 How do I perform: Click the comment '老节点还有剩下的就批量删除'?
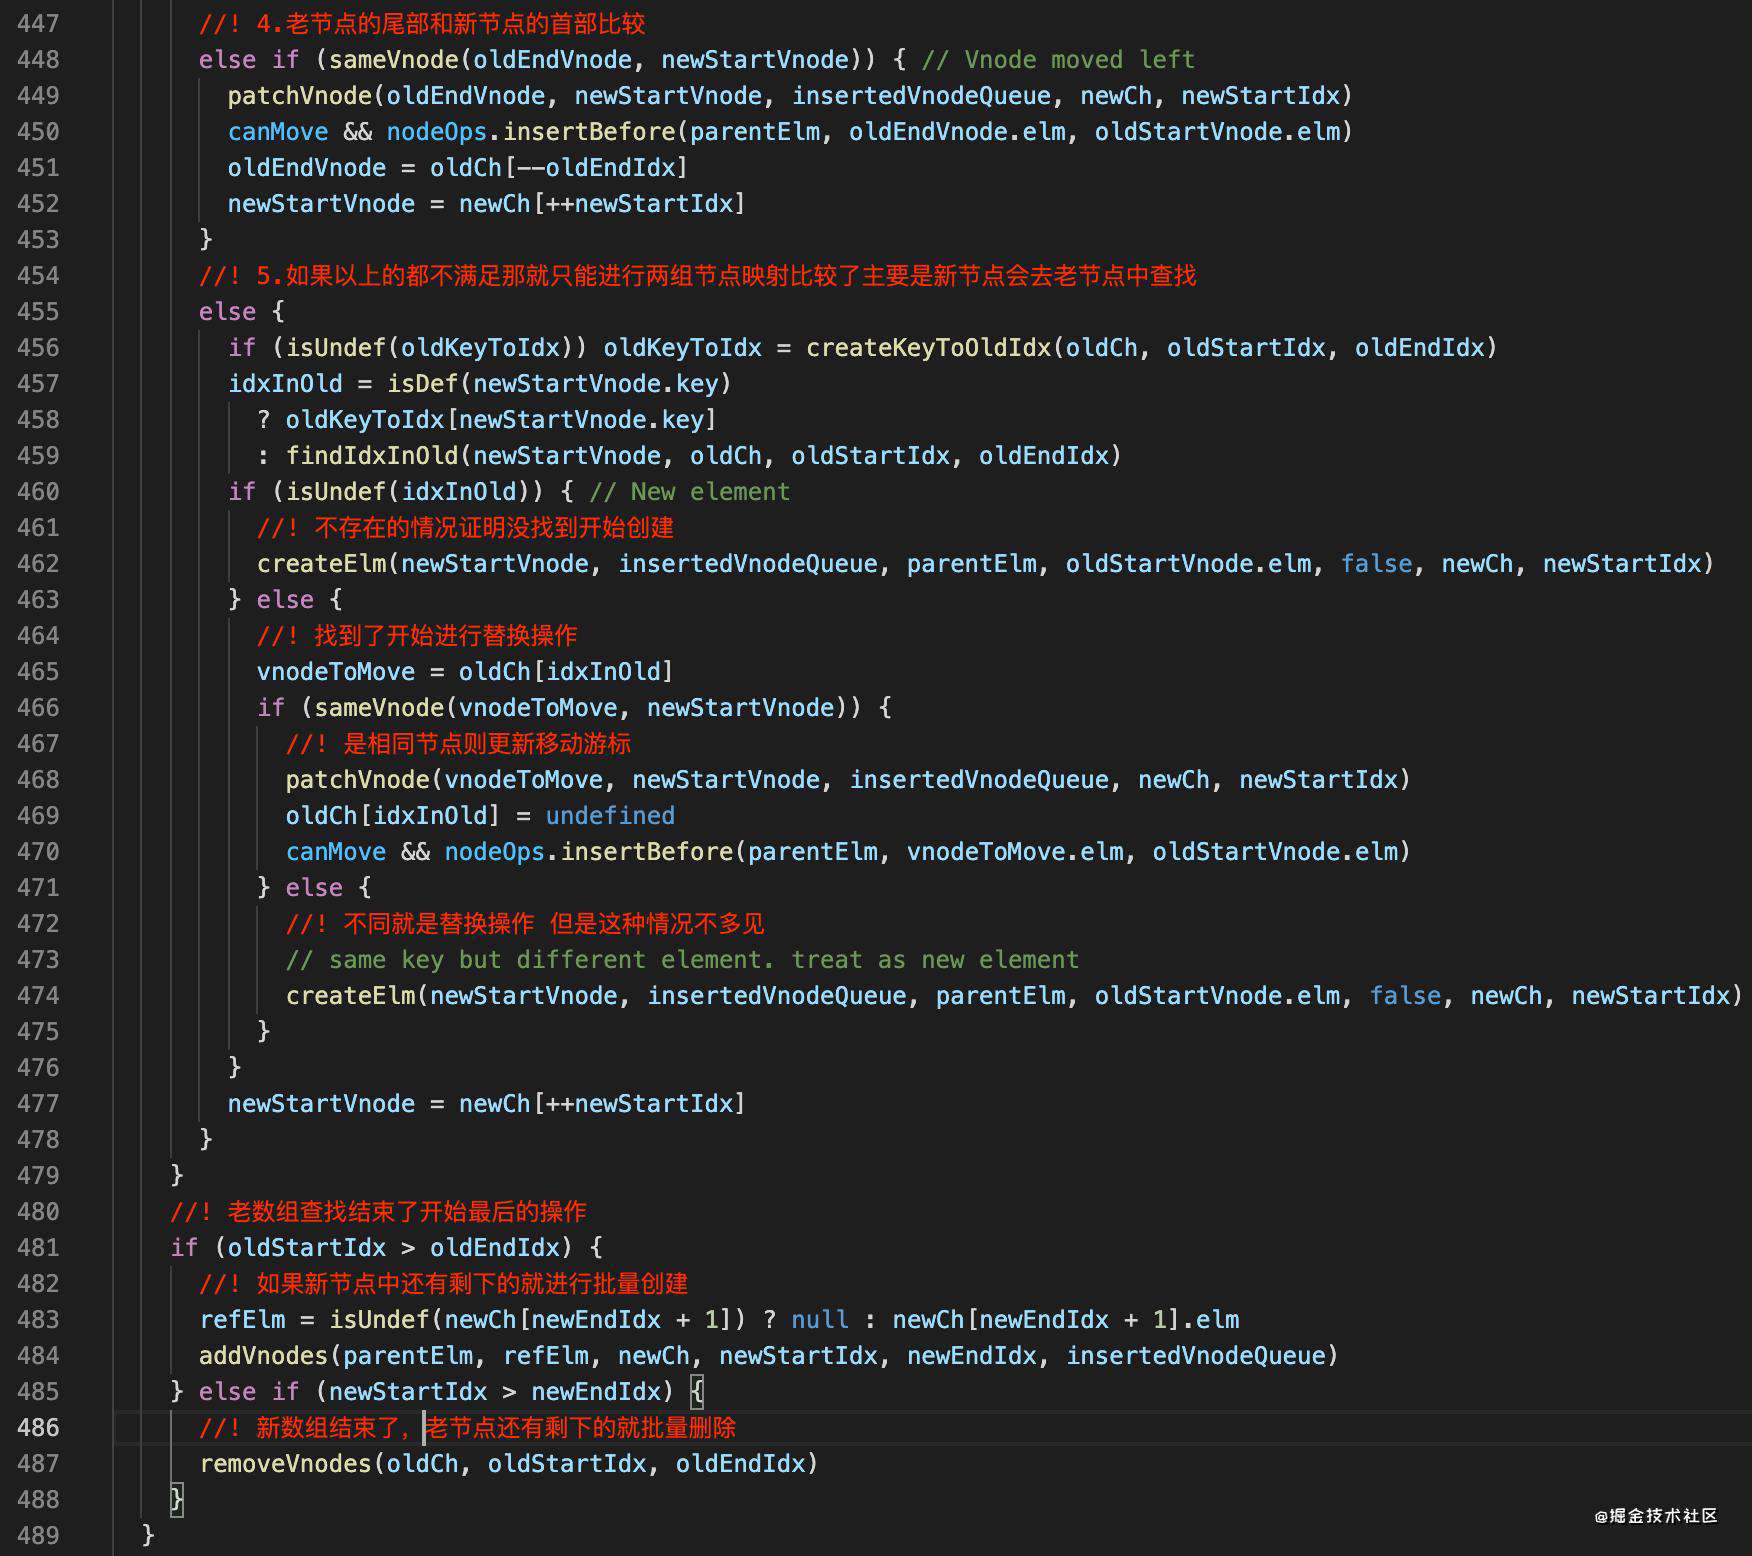pyautogui.click(x=581, y=1427)
